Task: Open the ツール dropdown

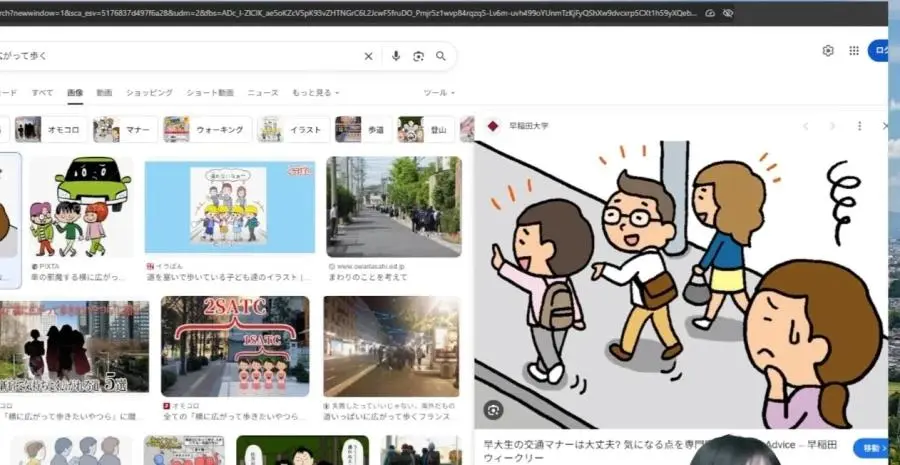Action: coord(439,92)
